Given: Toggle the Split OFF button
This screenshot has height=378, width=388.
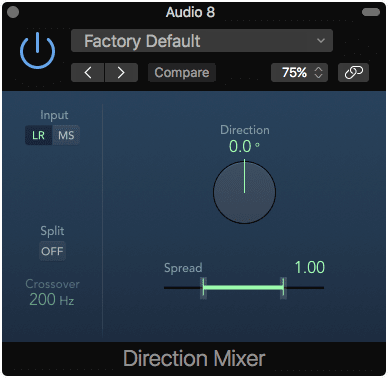Looking at the screenshot, I should pos(52,251).
